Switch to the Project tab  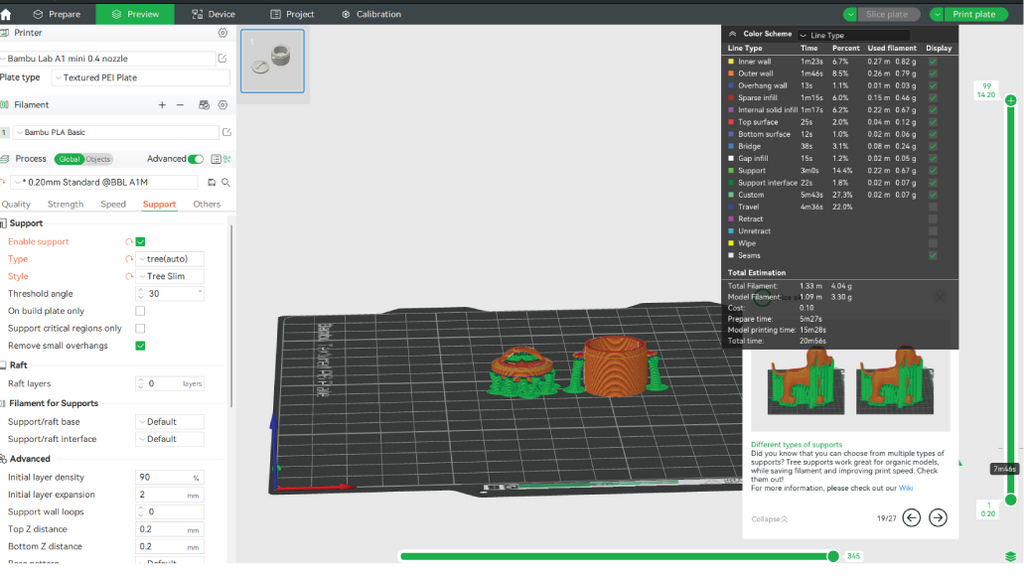click(x=292, y=14)
